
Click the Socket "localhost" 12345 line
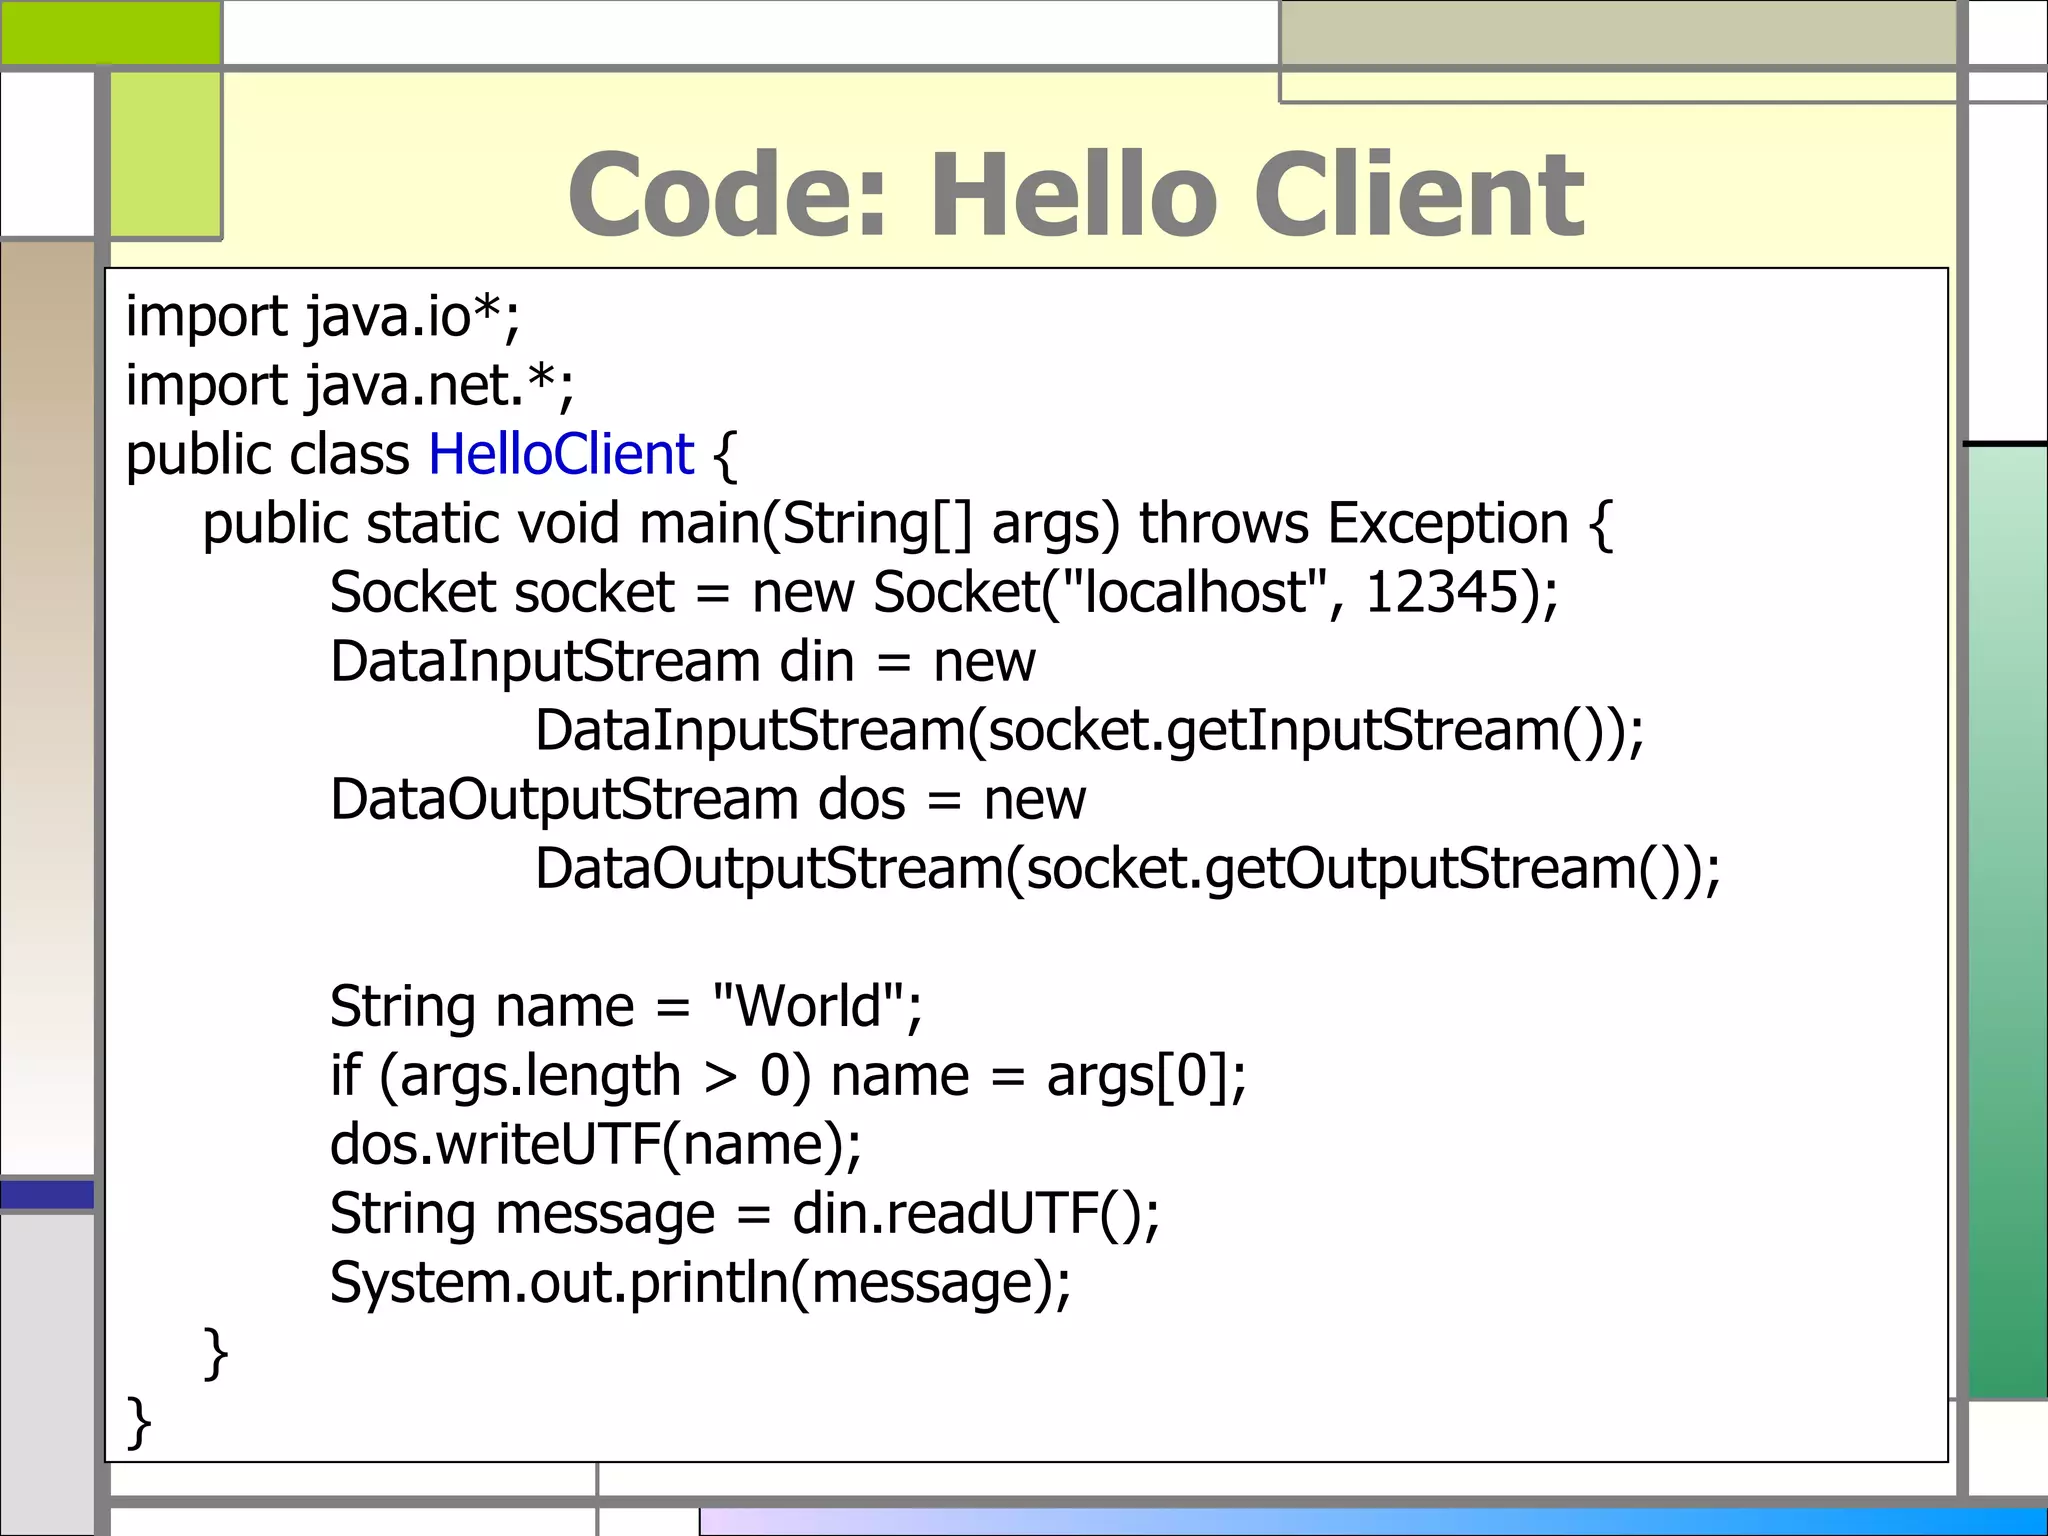tap(943, 592)
